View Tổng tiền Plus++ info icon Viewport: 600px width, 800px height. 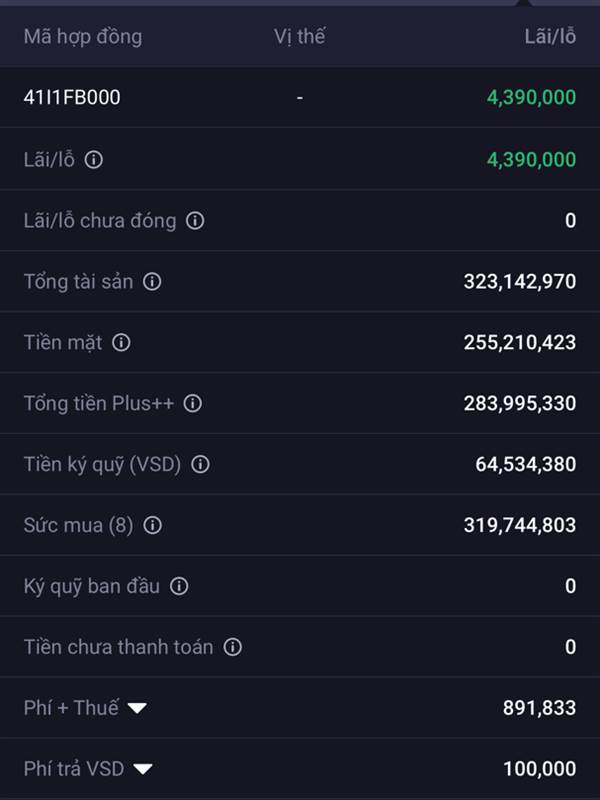tap(193, 403)
